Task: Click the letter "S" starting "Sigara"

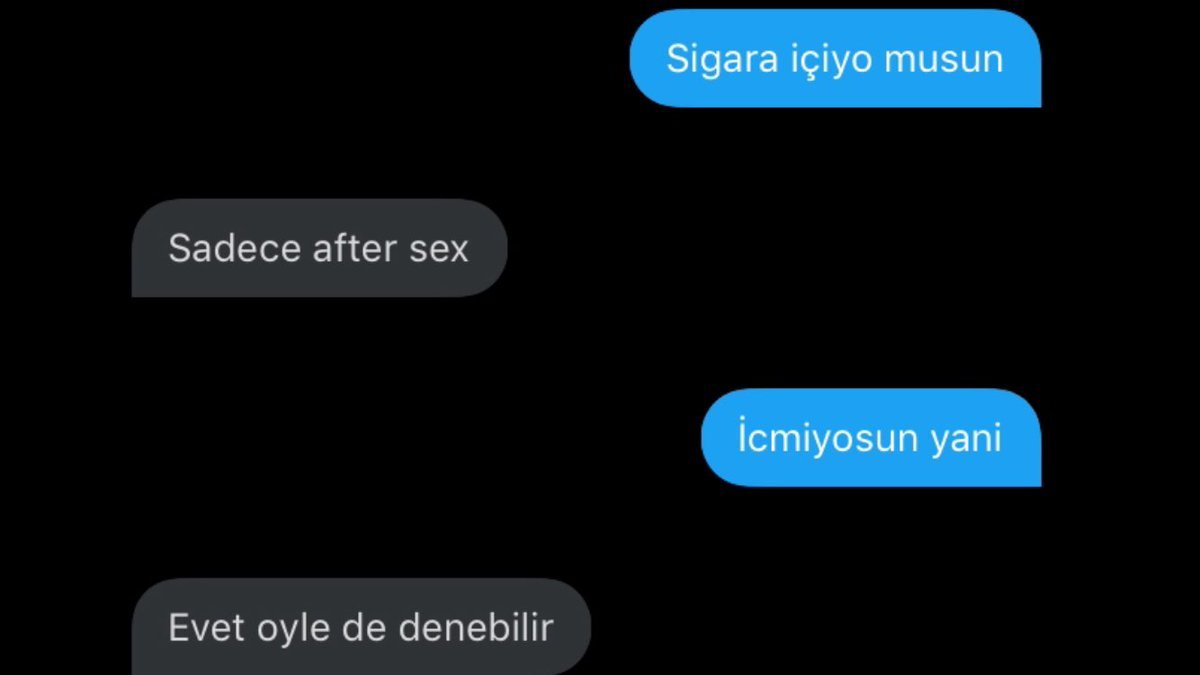Action: point(678,59)
